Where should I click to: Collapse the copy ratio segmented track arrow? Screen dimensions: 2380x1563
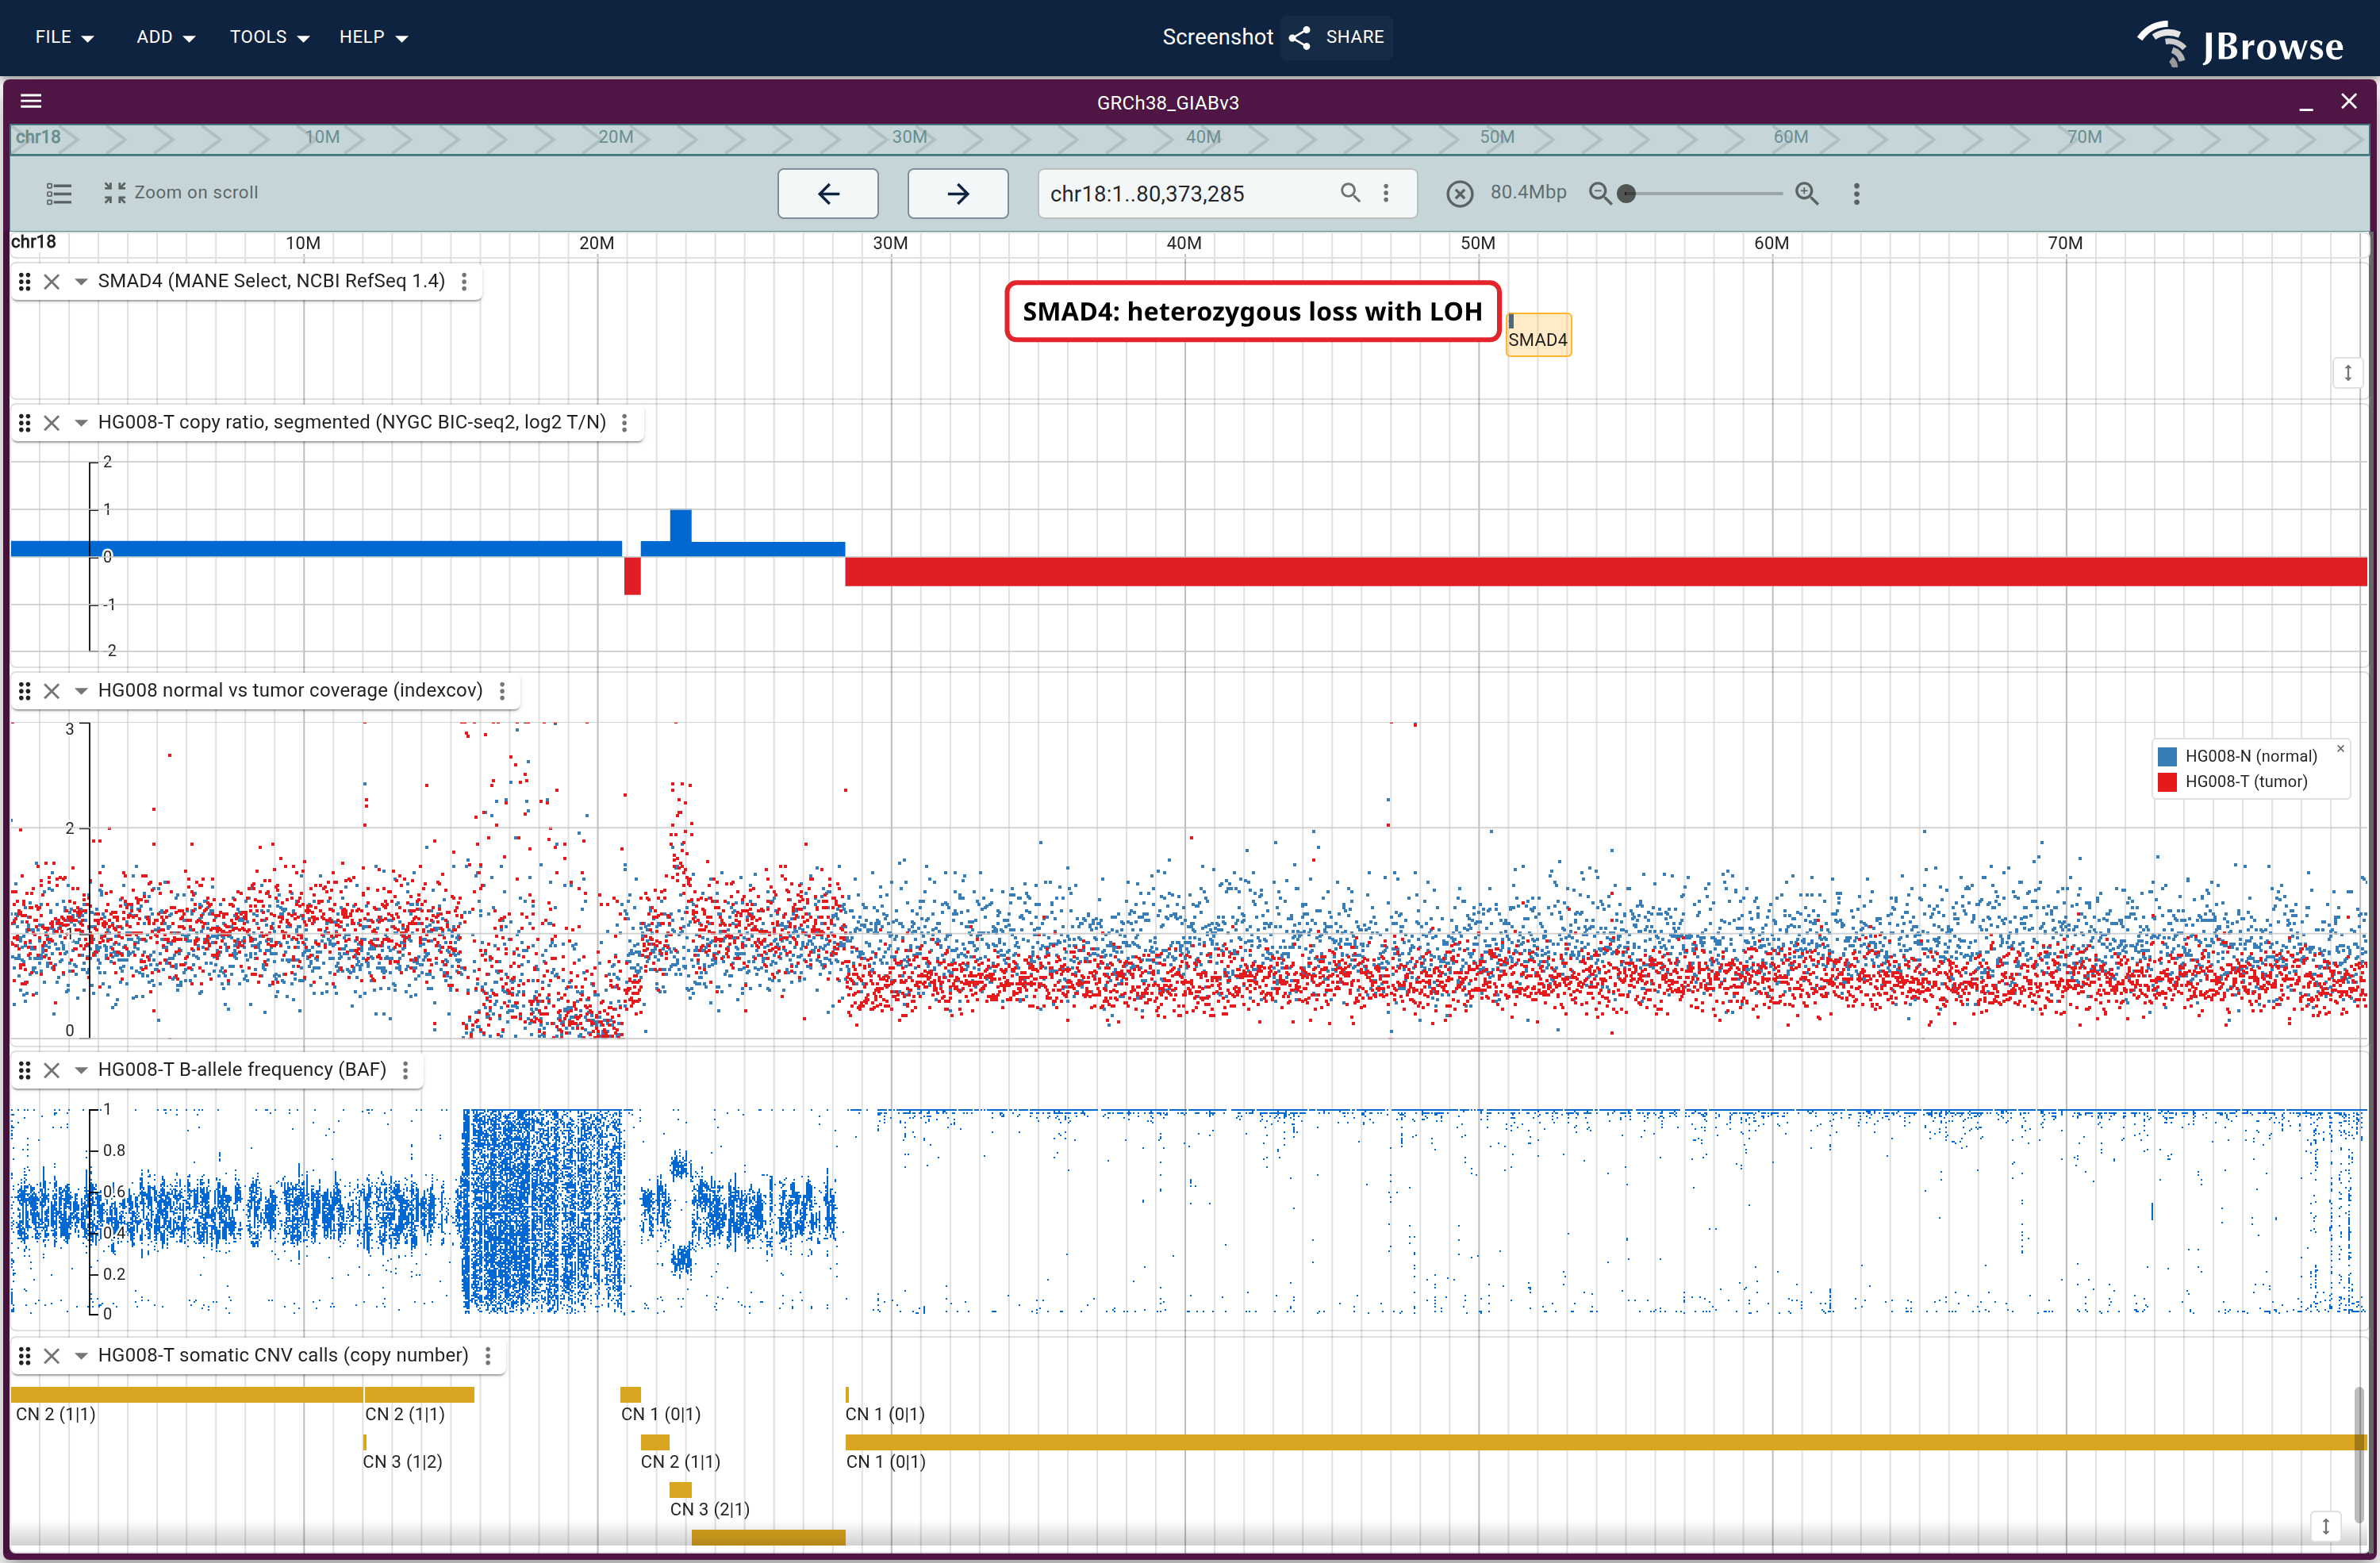(x=81, y=423)
